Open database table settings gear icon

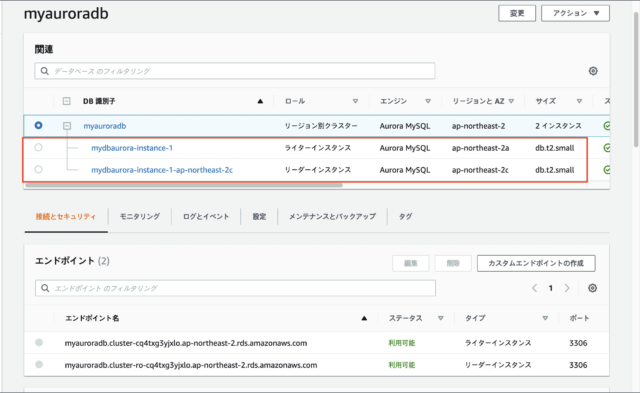click(593, 71)
